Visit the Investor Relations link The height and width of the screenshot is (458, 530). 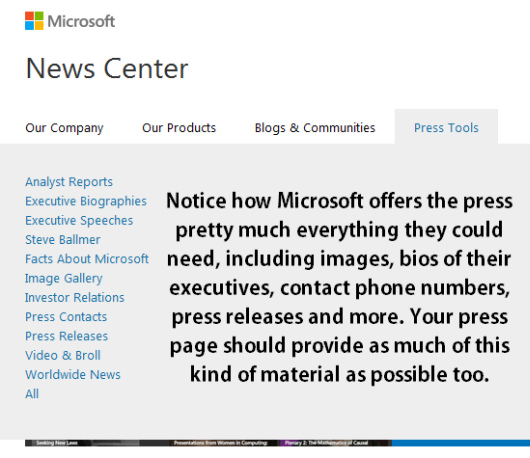(x=75, y=297)
